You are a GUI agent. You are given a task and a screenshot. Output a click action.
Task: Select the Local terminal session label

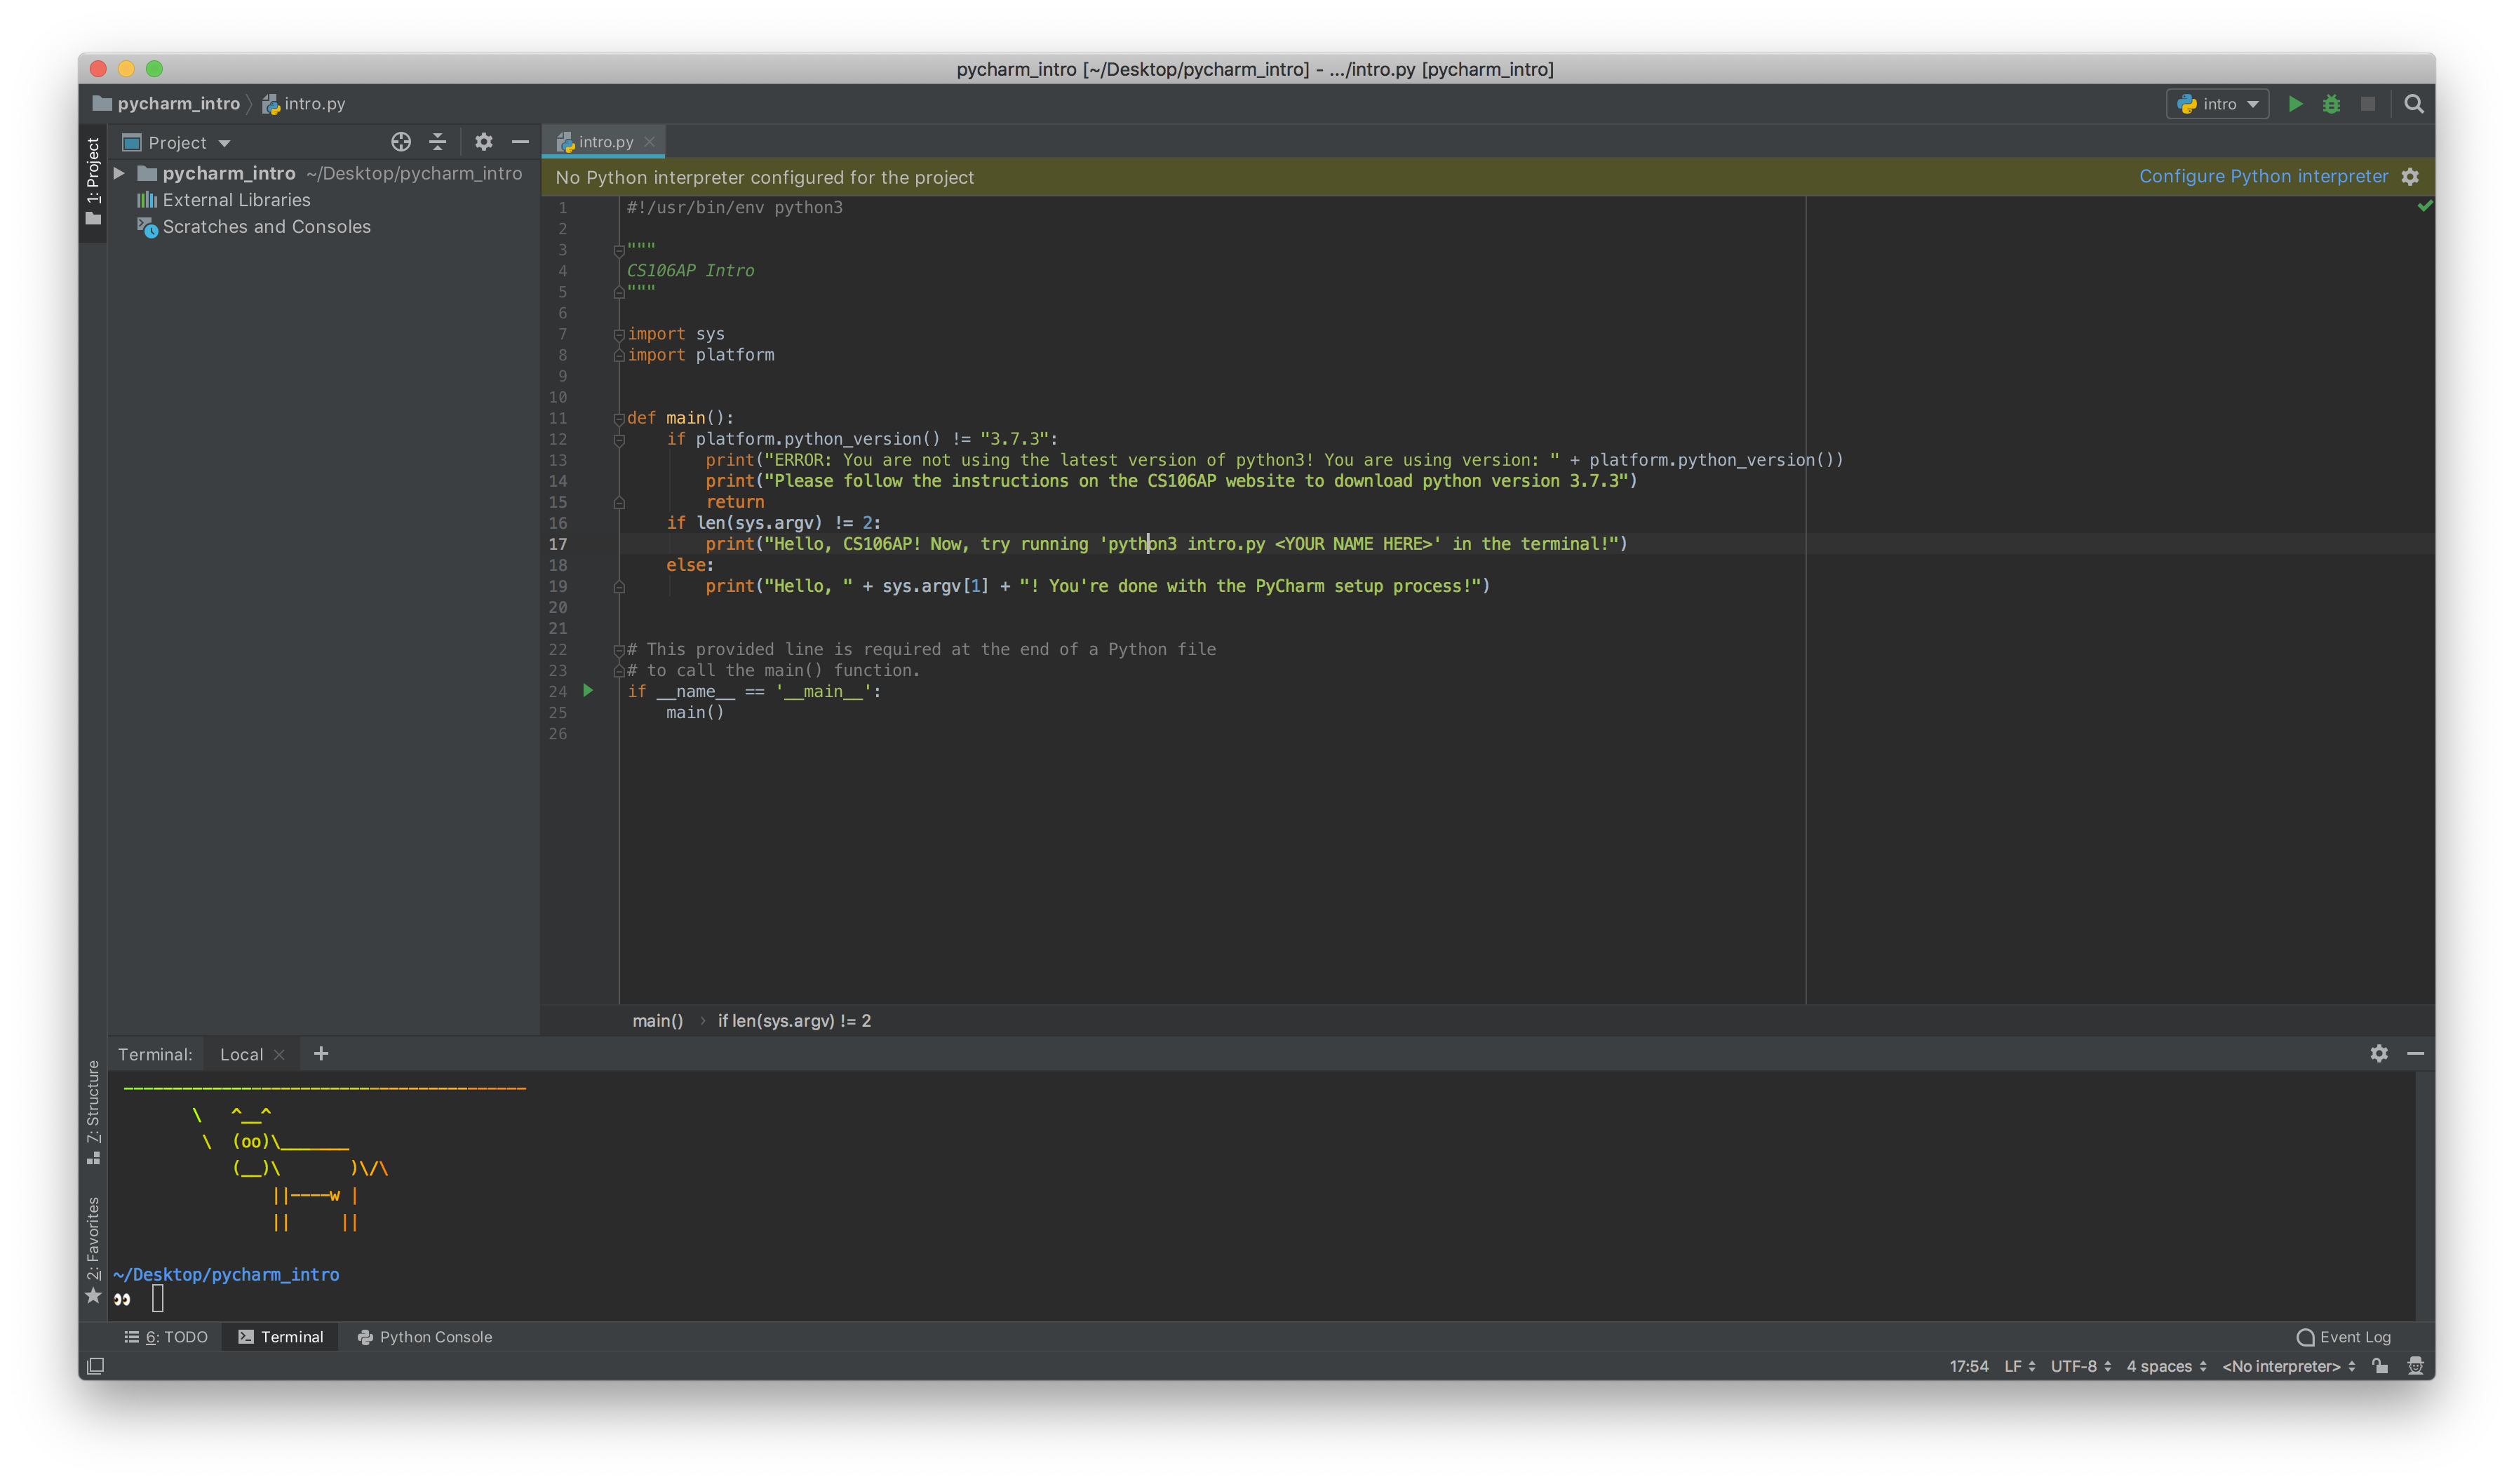(x=236, y=1053)
